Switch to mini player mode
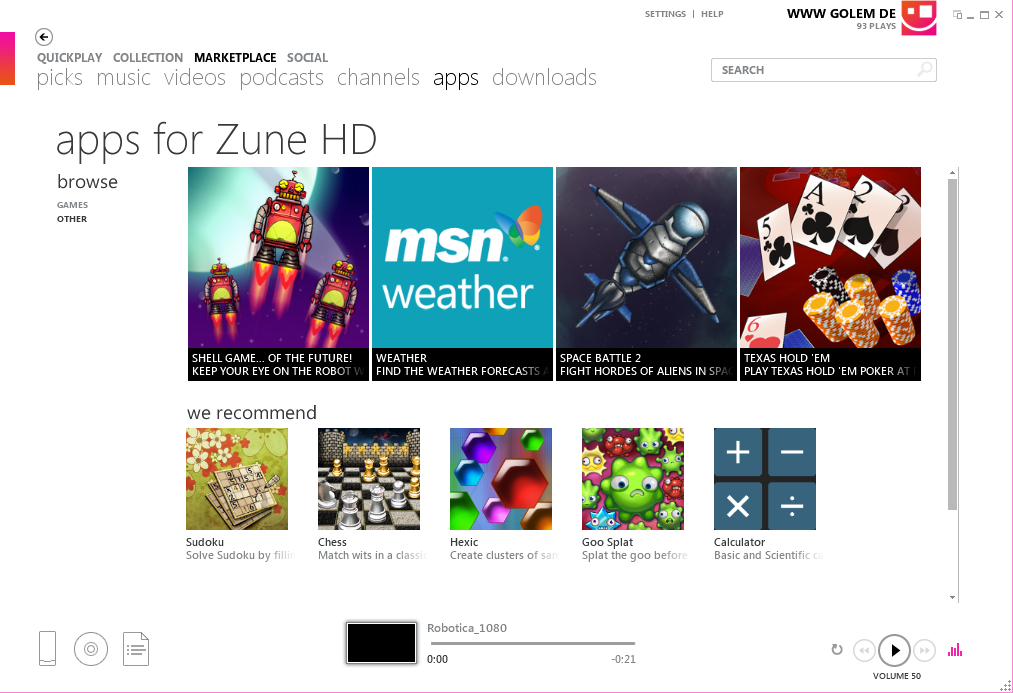The width and height of the screenshot is (1013, 693). coord(957,14)
